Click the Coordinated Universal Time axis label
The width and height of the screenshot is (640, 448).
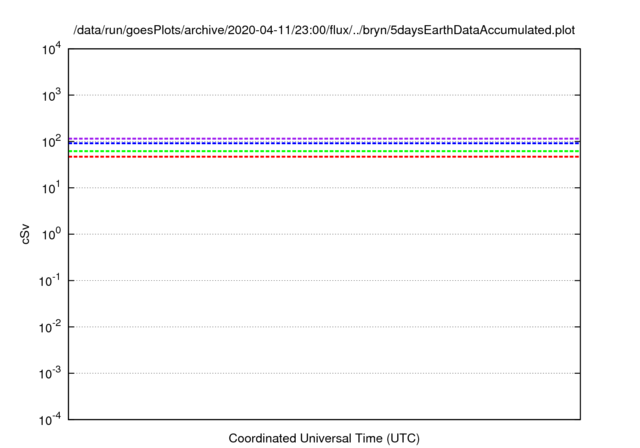click(x=324, y=438)
